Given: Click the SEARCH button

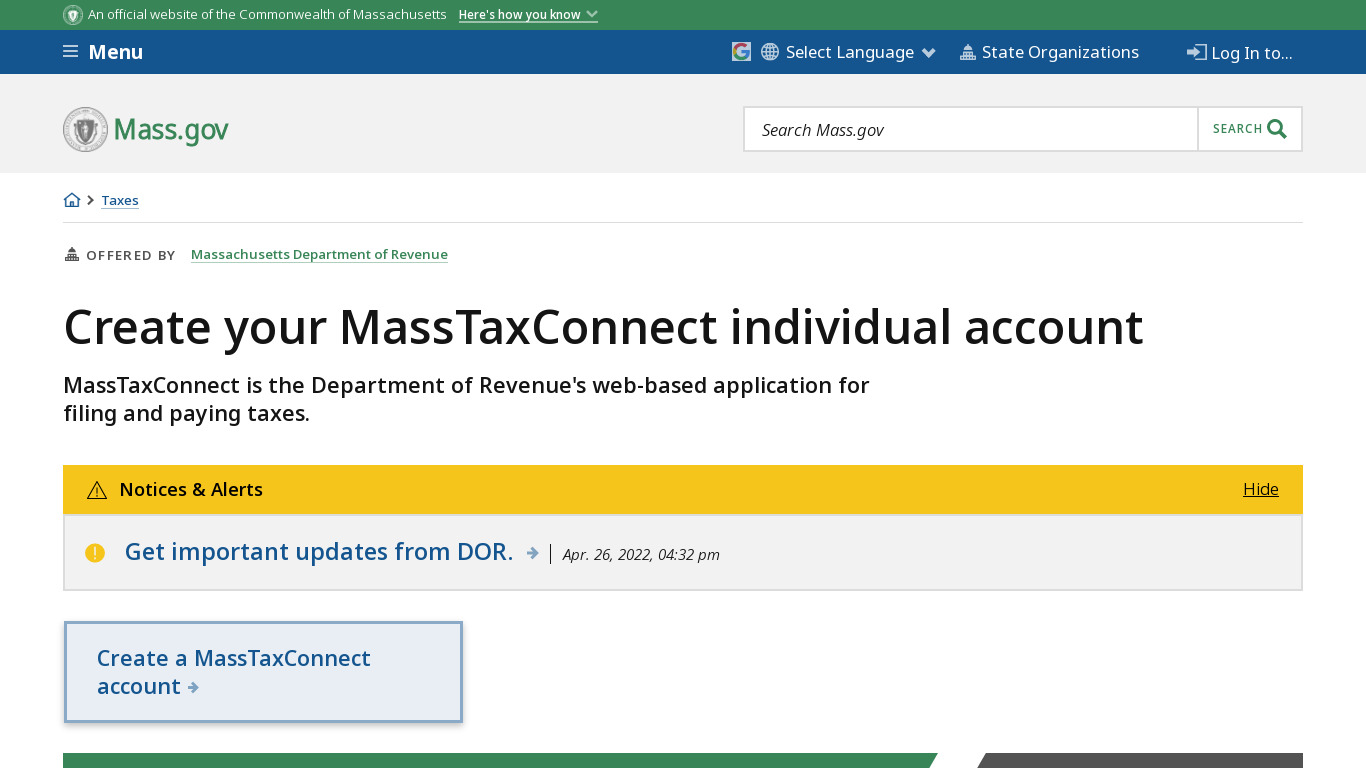Looking at the screenshot, I should click(x=1250, y=129).
